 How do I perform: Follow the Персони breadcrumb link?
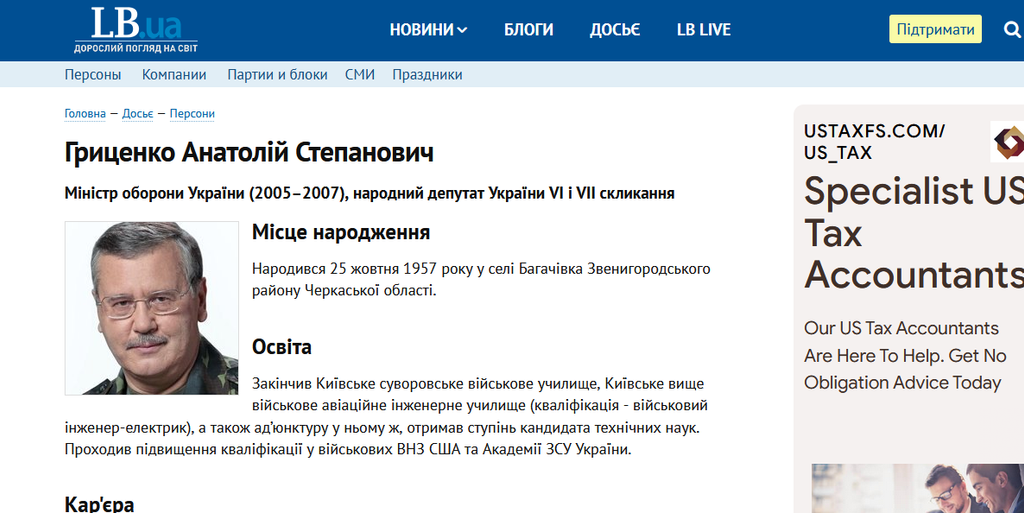click(x=192, y=114)
